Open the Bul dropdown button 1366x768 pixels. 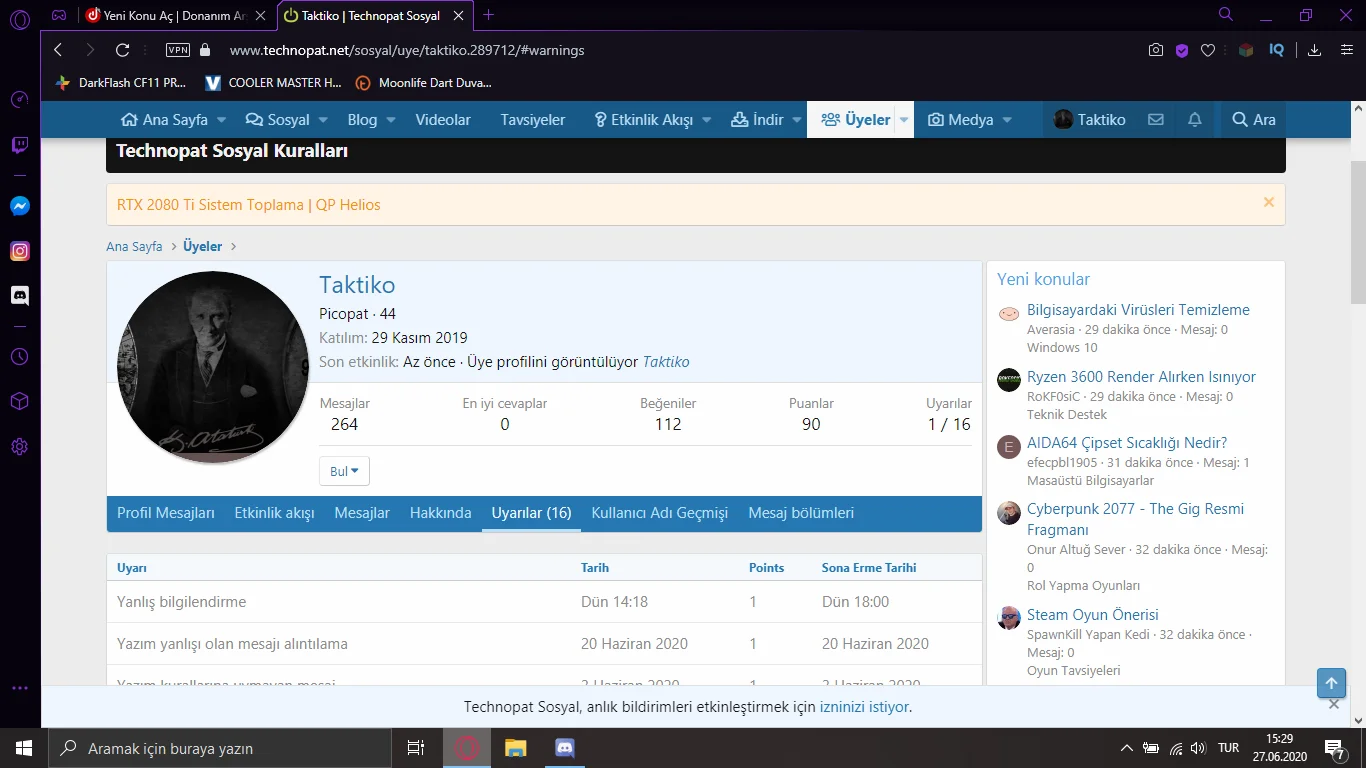344,472
